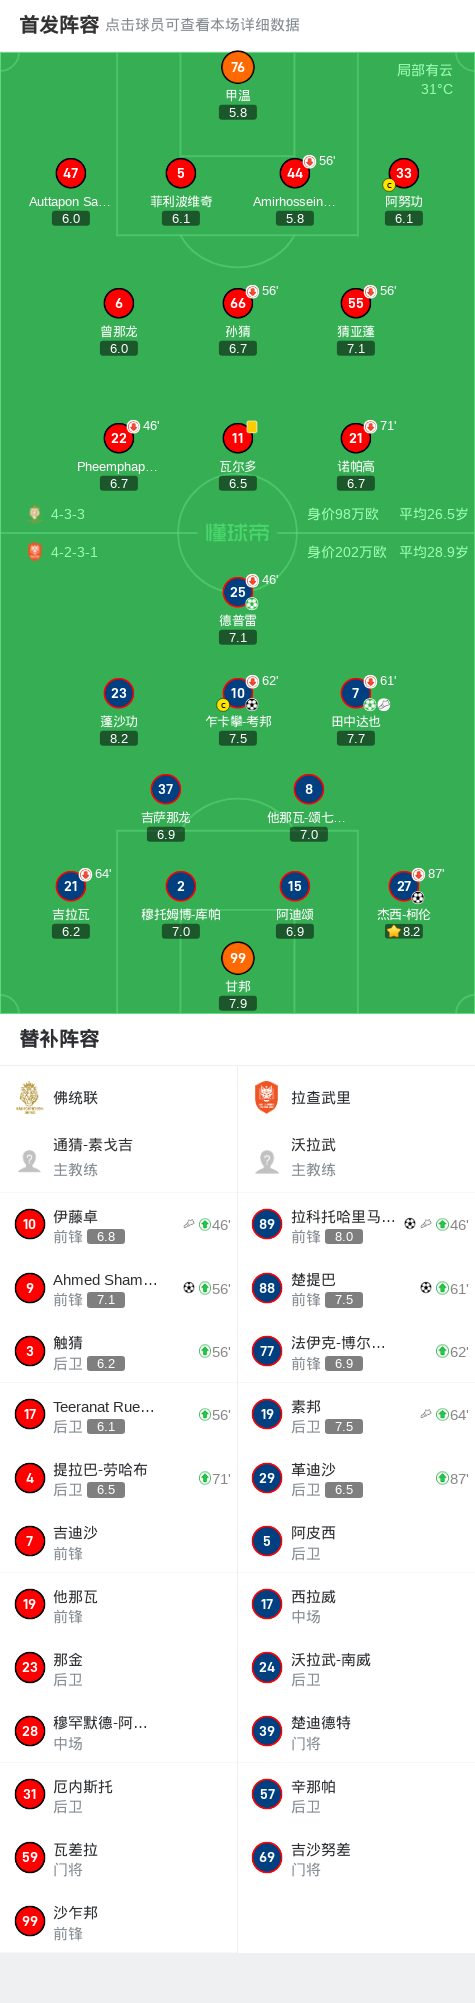Image resolution: width=475 pixels, height=2003 pixels.
Task: Select player 47 Auttapon jersey circle
Action: coord(71,173)
